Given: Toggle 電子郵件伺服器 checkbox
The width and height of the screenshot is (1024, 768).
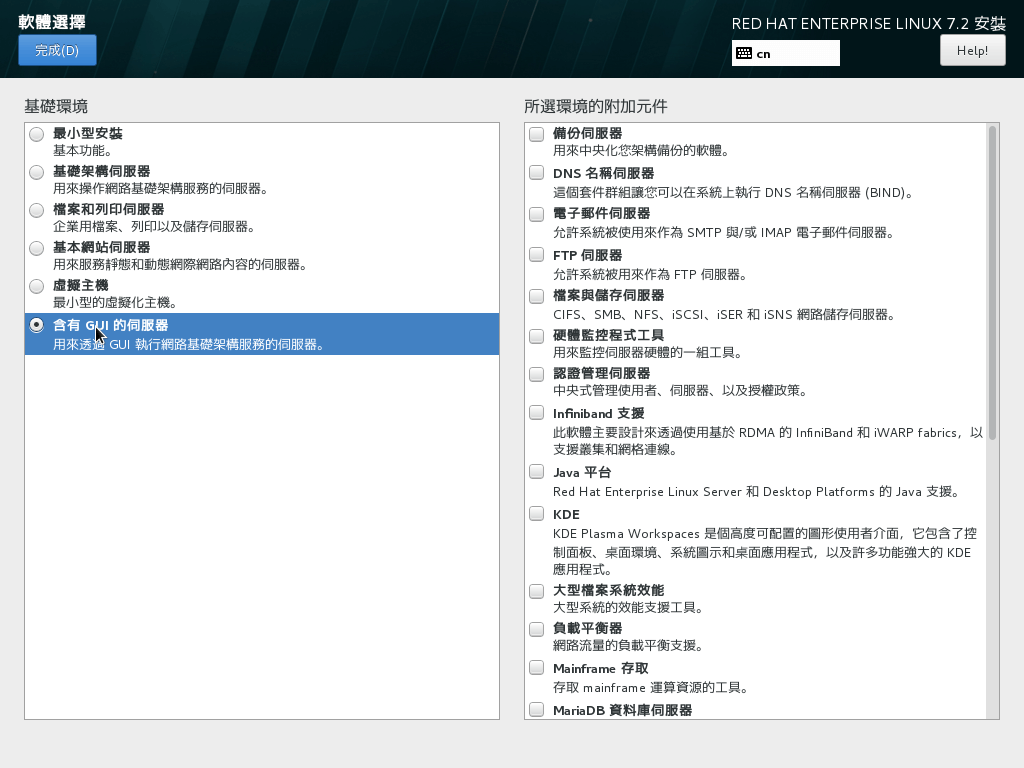Looking at the screenshot, I should click(x=537, y=214).
